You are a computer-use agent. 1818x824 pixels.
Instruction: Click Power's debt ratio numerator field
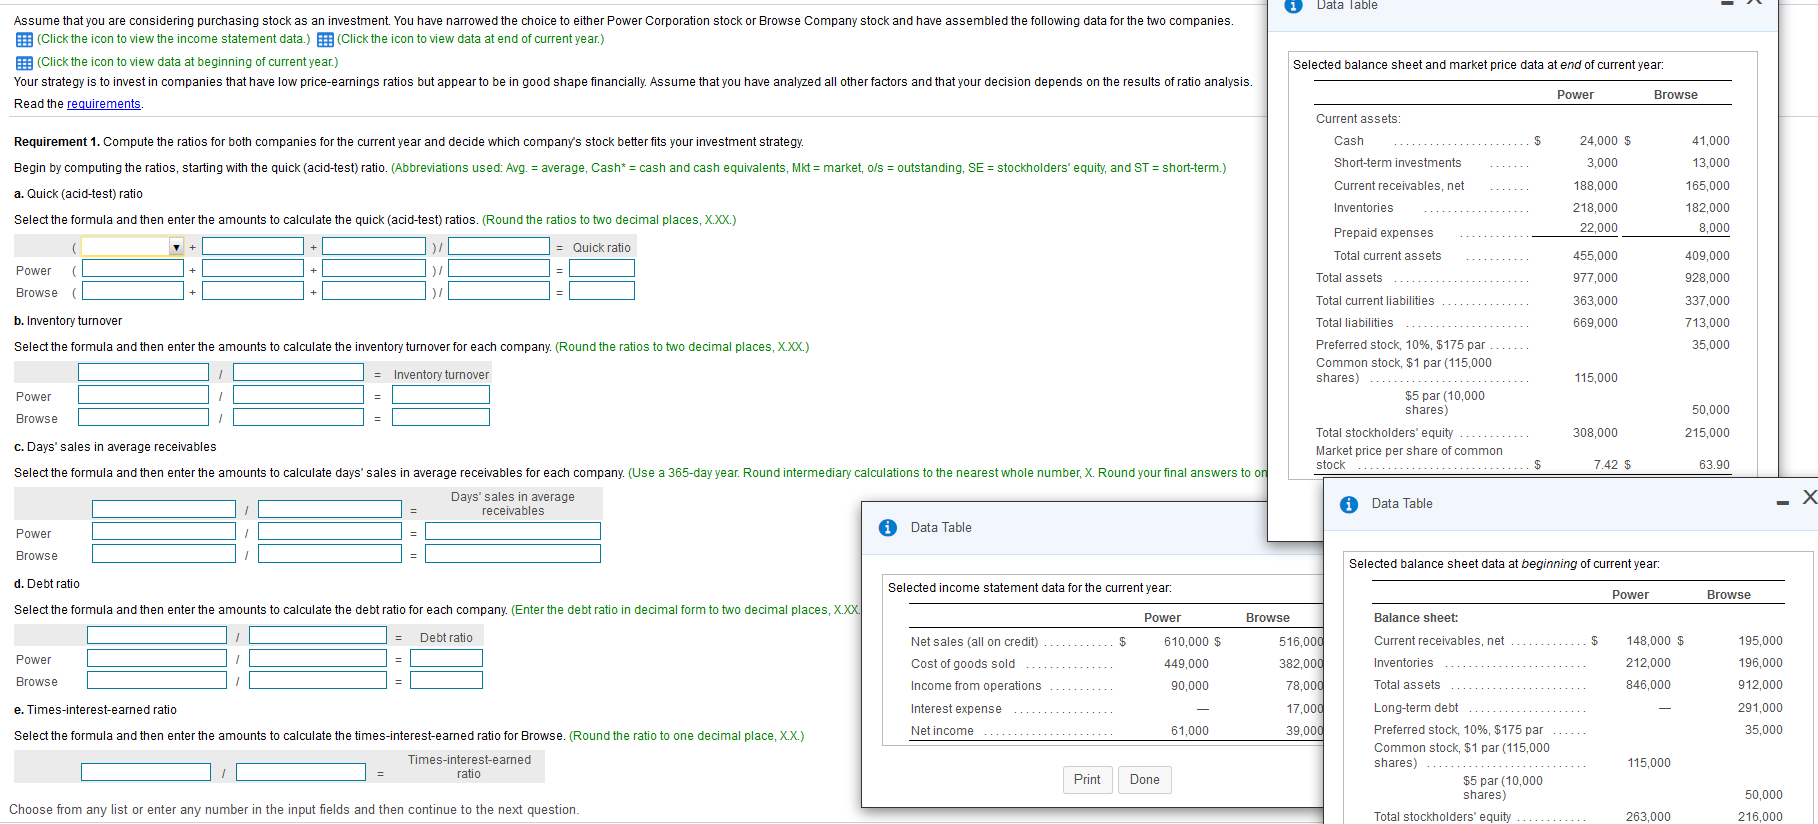tap(157, 658)
